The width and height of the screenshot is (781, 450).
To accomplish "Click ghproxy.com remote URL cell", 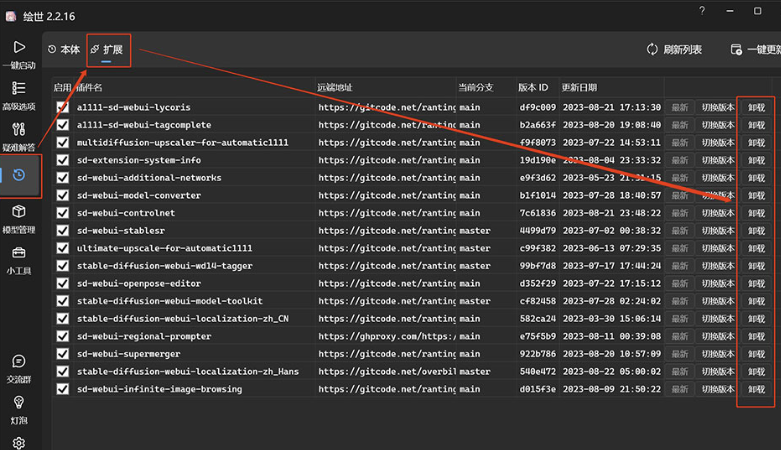I will pyautogui.click(x=387, y=336).
